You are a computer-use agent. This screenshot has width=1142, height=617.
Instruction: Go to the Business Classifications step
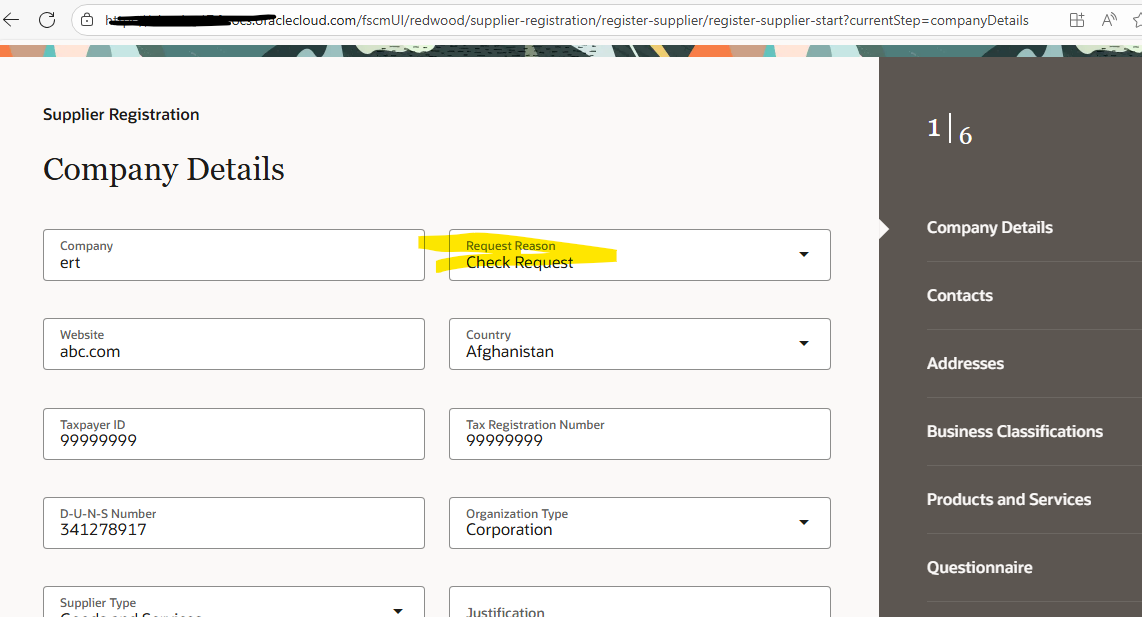tap(1015, 431)
